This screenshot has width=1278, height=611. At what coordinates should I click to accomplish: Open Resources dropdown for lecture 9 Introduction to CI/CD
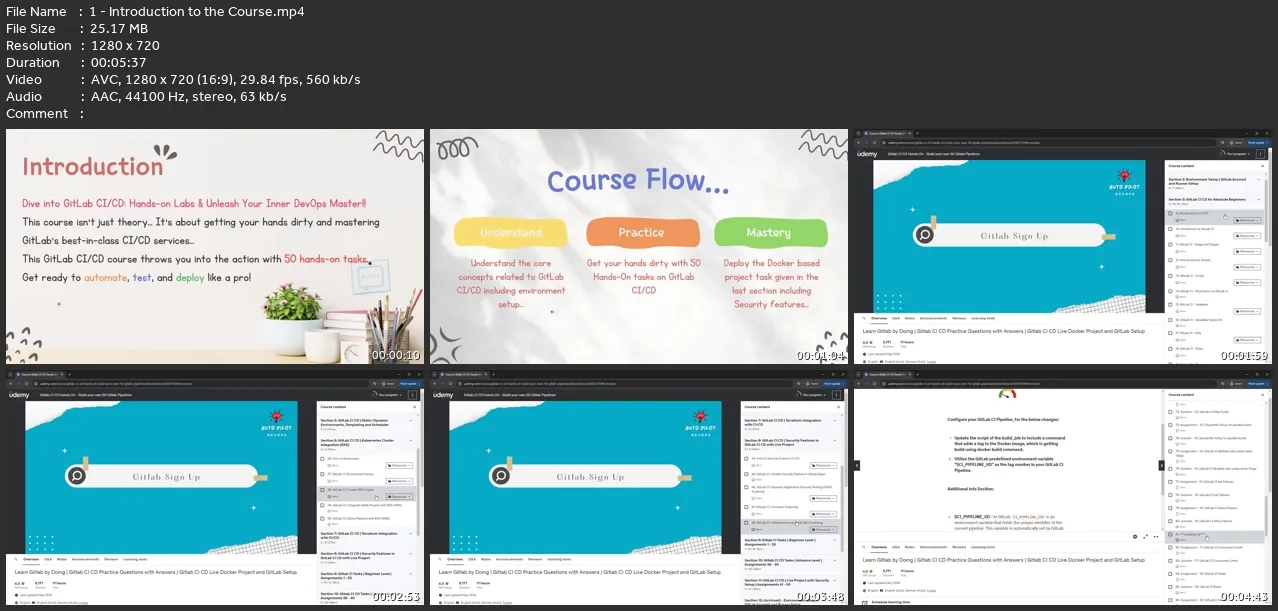(1247, 220)
